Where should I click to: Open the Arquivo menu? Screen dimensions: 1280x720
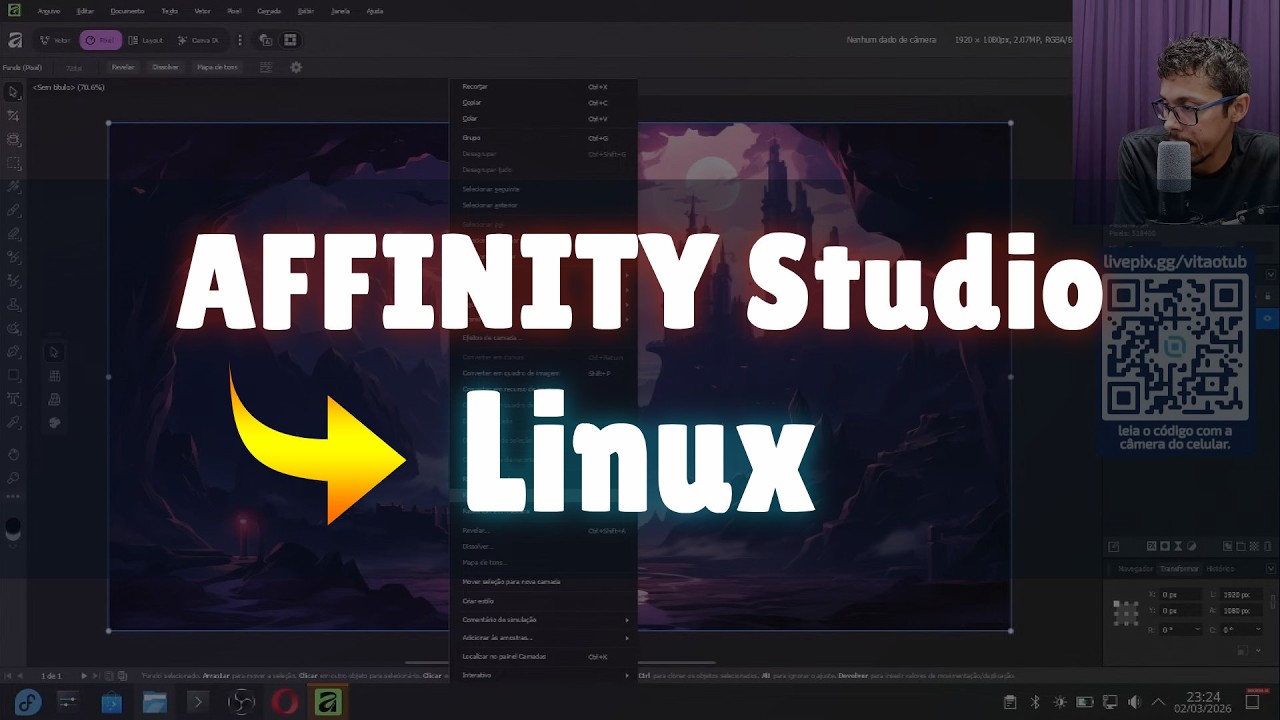pos(48,11)
